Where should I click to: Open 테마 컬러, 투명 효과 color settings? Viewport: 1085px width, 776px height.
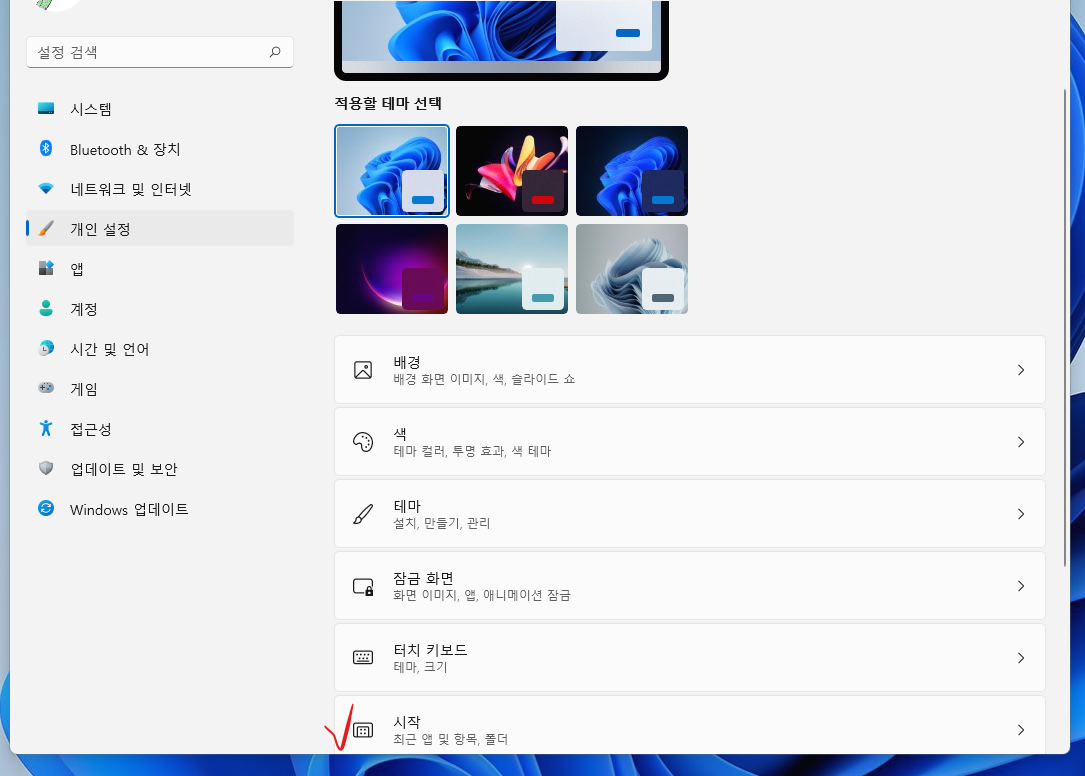click(690, 442)
